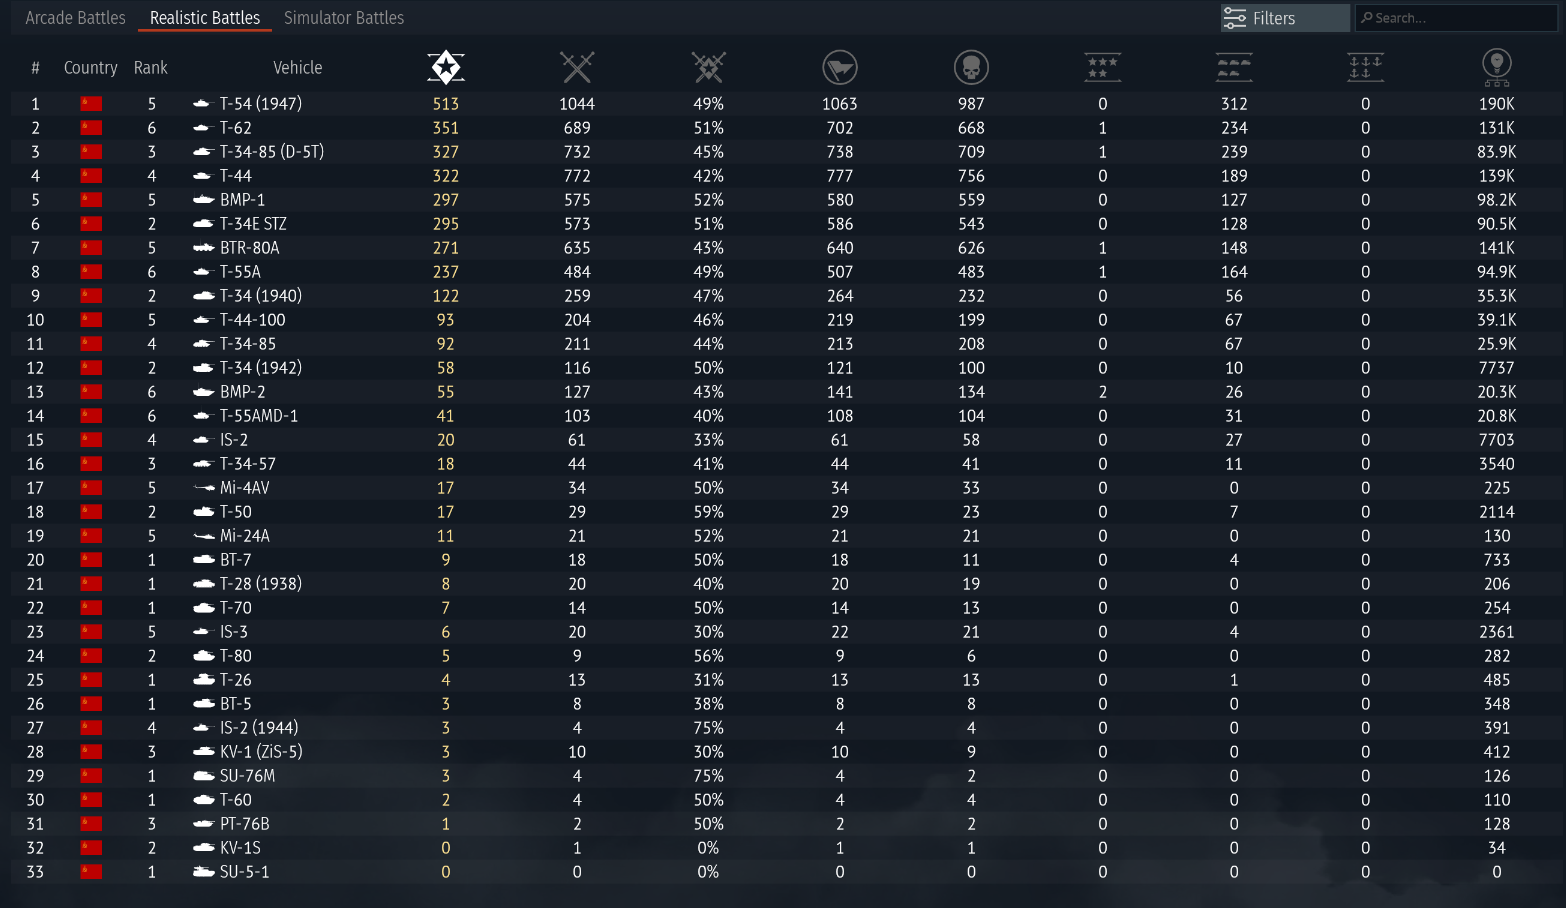The image size is (1566, 908).
Task: Select the Realistic Battles tab
Action: pos(205,18)
